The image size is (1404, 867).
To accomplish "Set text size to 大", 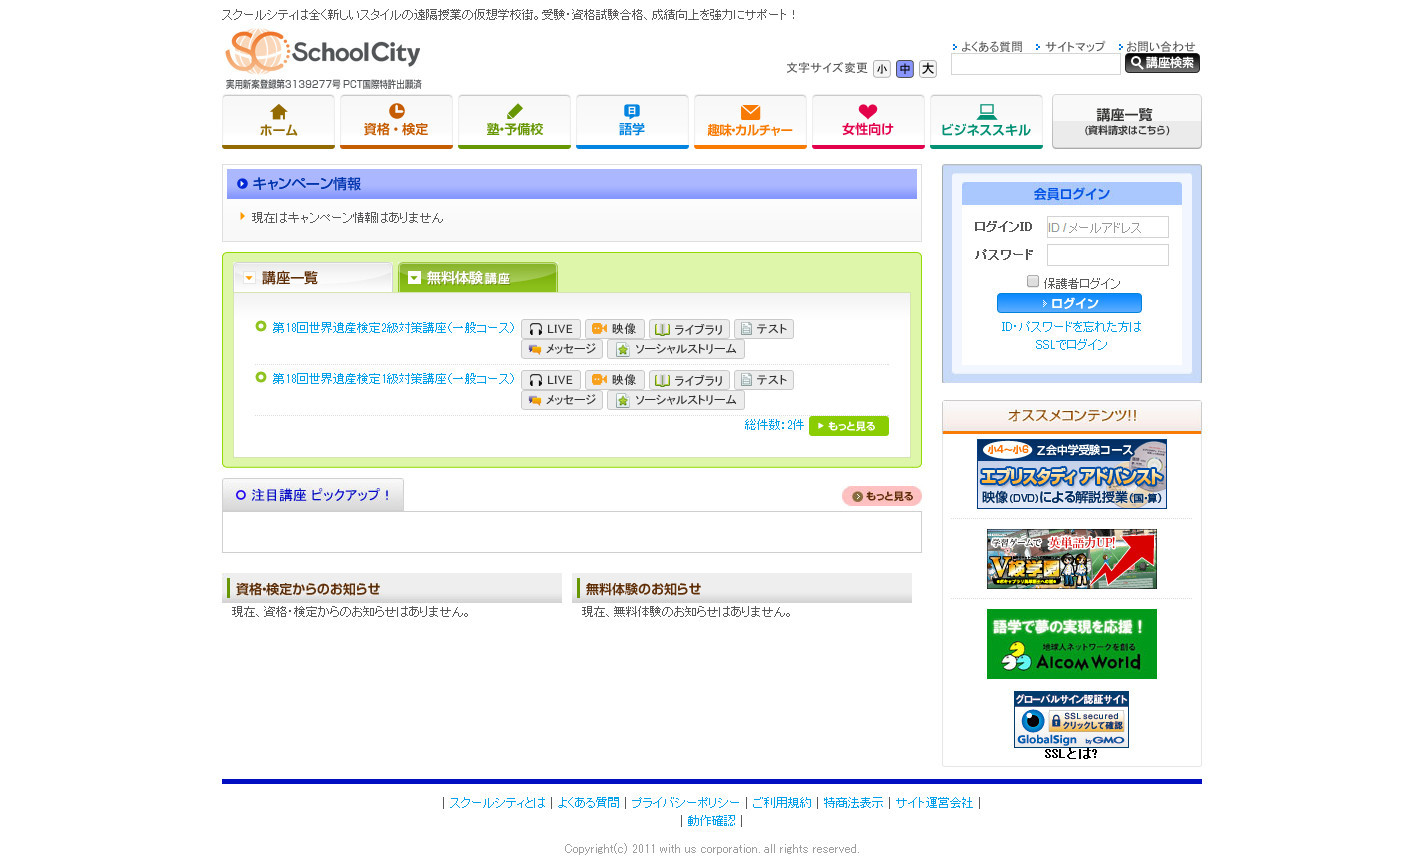I will (928, 69).
